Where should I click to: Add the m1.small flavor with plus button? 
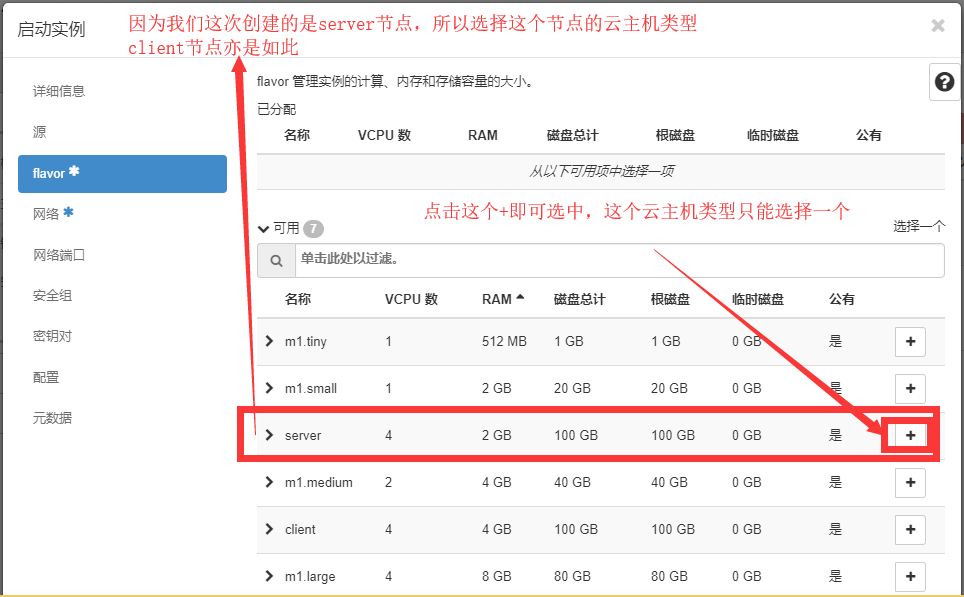tap(909, 388)
